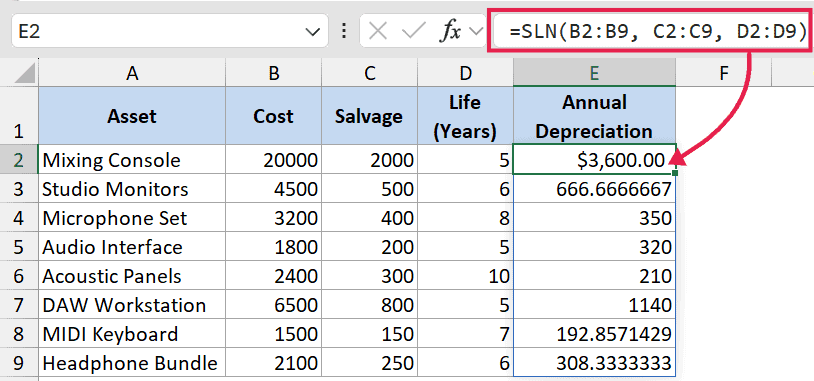
Task: Select salvage cell with 2000
Action: tap(369, 159)
